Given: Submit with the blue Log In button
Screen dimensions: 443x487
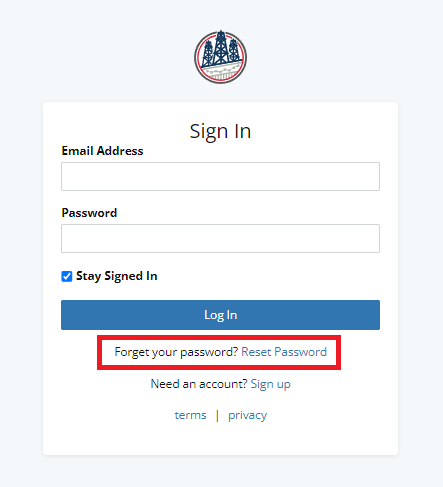Looking at the screenshot, I should [x=220, y=315].
